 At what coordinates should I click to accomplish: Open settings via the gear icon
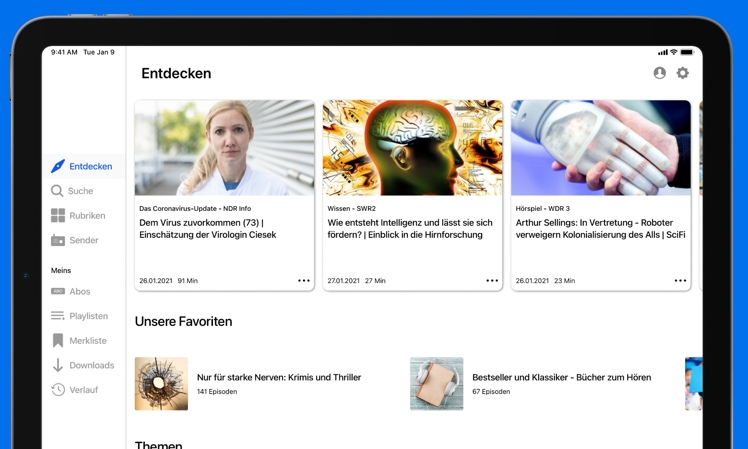(683, 73)
